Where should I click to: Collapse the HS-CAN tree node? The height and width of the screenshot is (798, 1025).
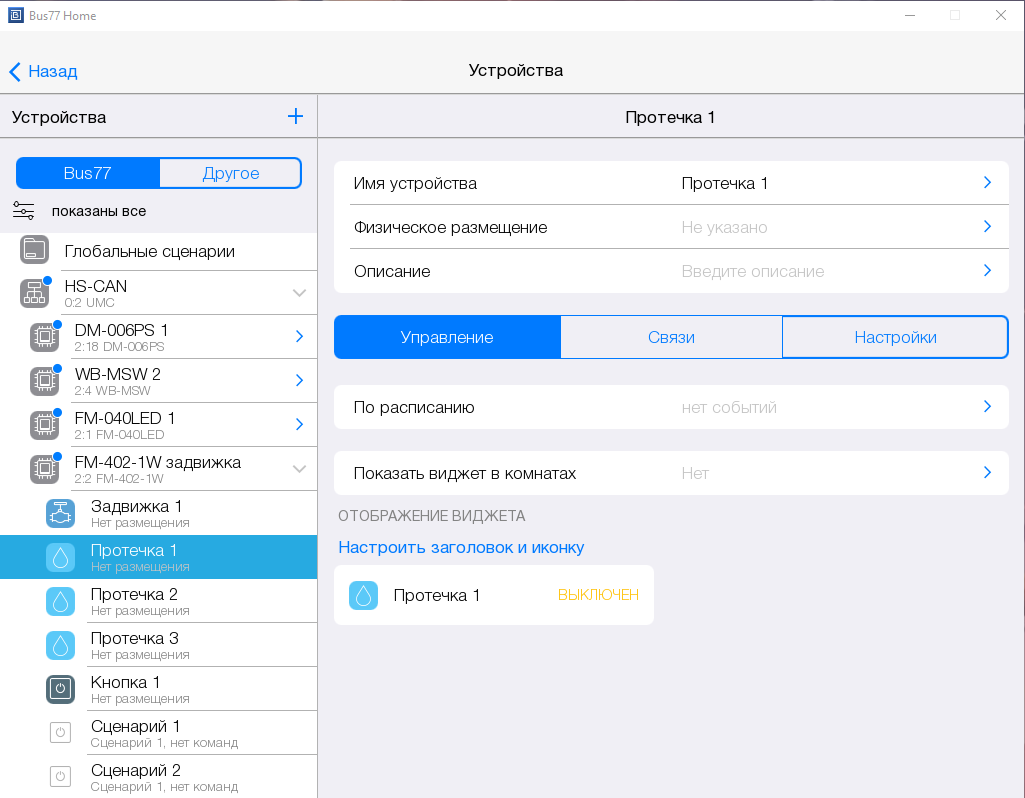pos(298,293)
